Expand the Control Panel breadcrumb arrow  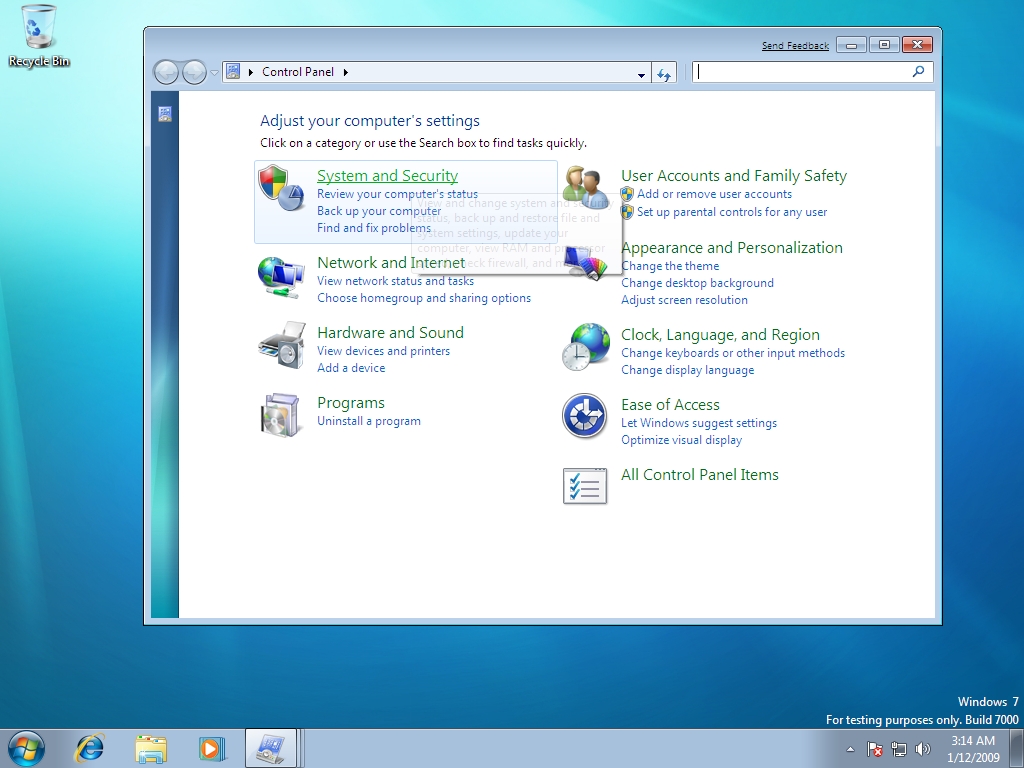pos(345,71)
